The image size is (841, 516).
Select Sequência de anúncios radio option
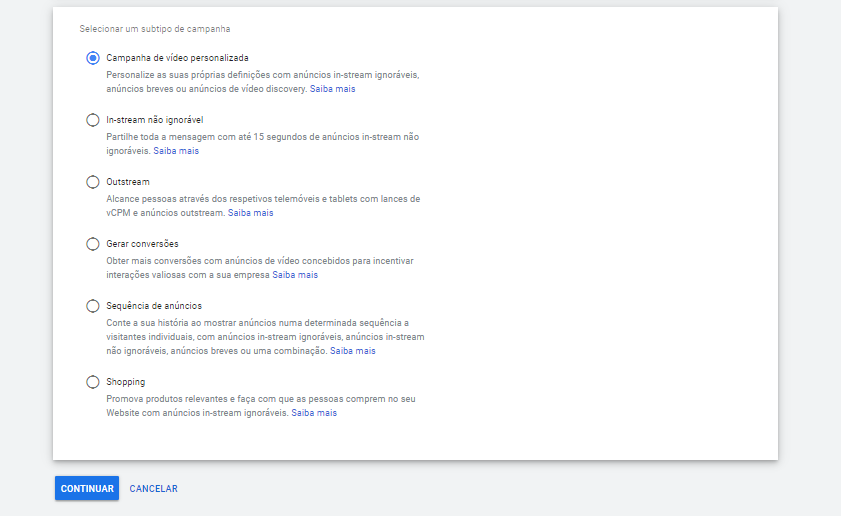click(x=93, y=306)
